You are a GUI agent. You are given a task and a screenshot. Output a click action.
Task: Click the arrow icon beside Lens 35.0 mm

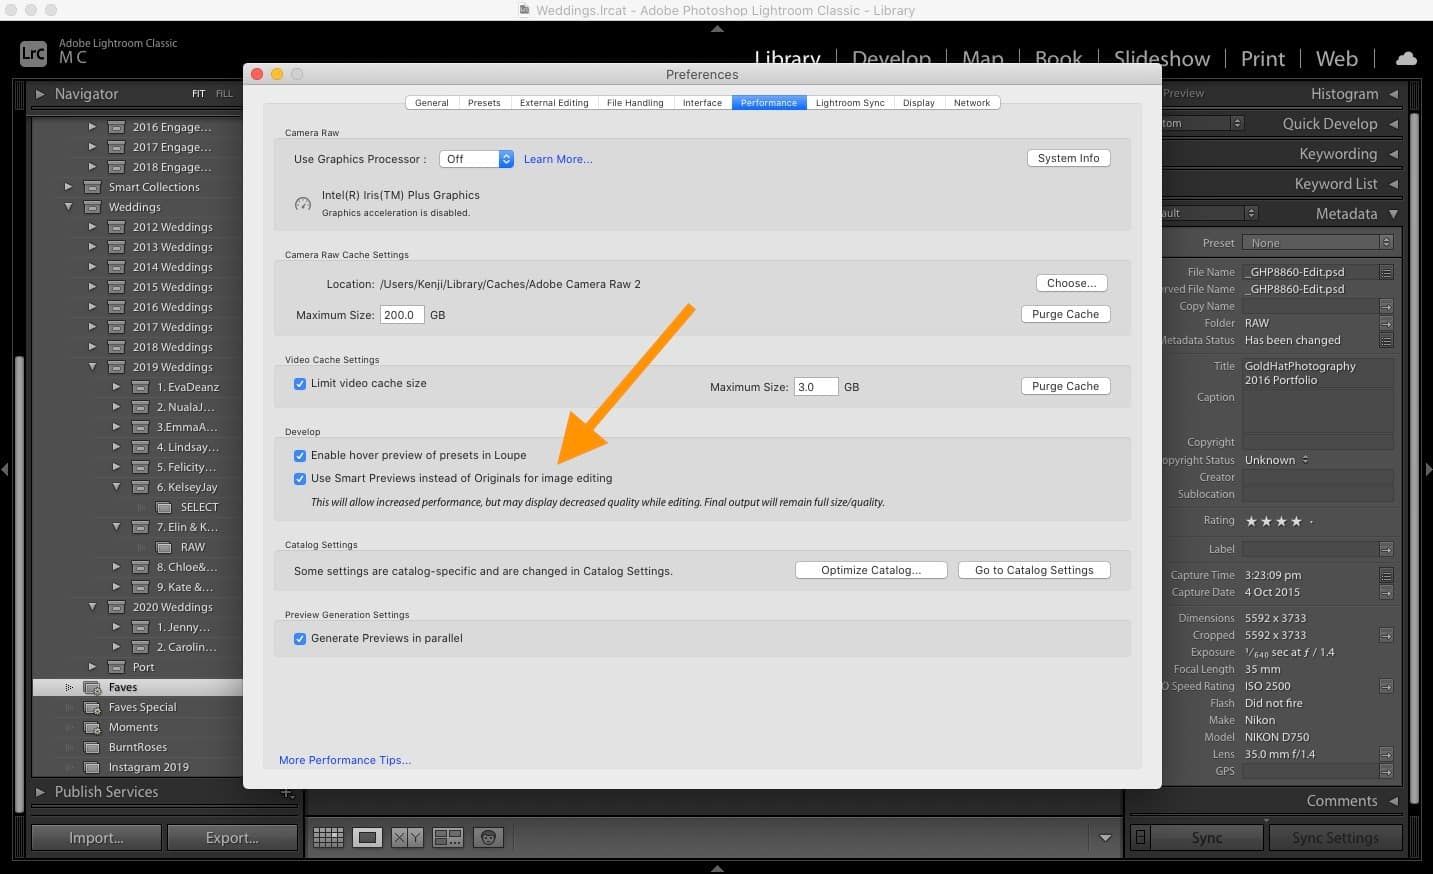[1386, 754]
